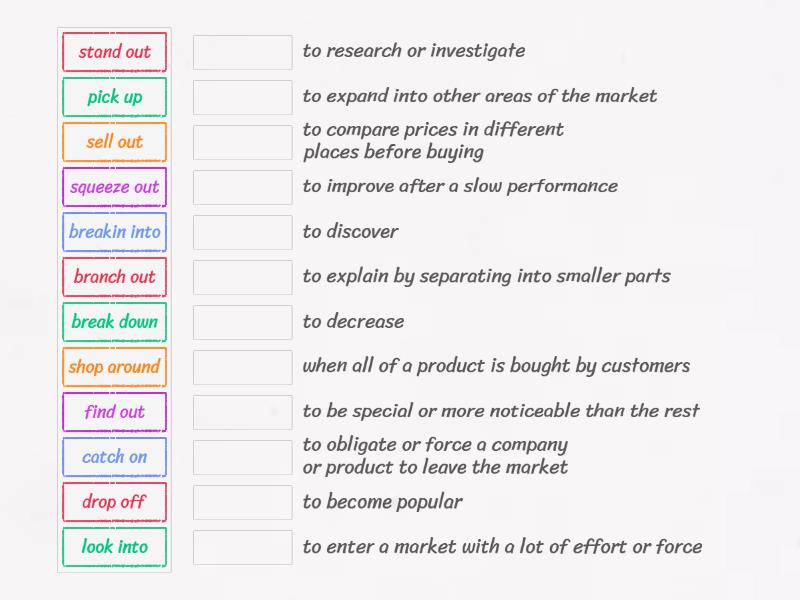Click the 'pick up' tile
The height and width of the screenshot is (600, 800).
114,97
